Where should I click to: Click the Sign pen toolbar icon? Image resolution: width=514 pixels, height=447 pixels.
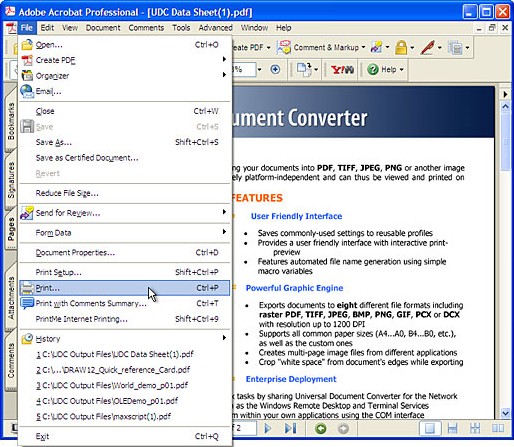[x=428, y=47]
